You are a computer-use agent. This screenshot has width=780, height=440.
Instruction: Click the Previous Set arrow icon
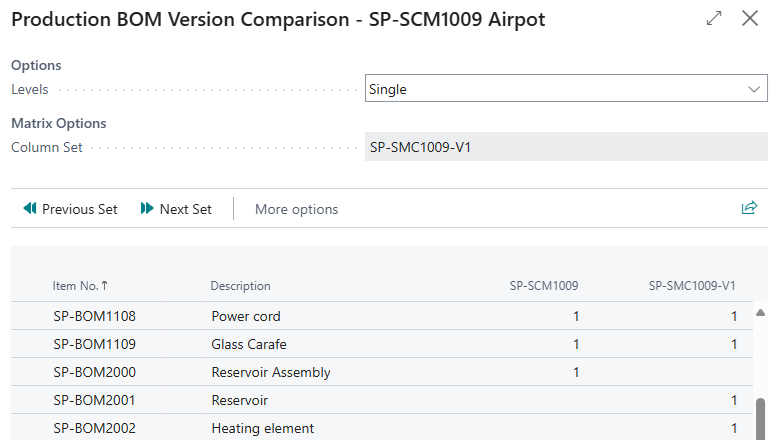(30, 209)
